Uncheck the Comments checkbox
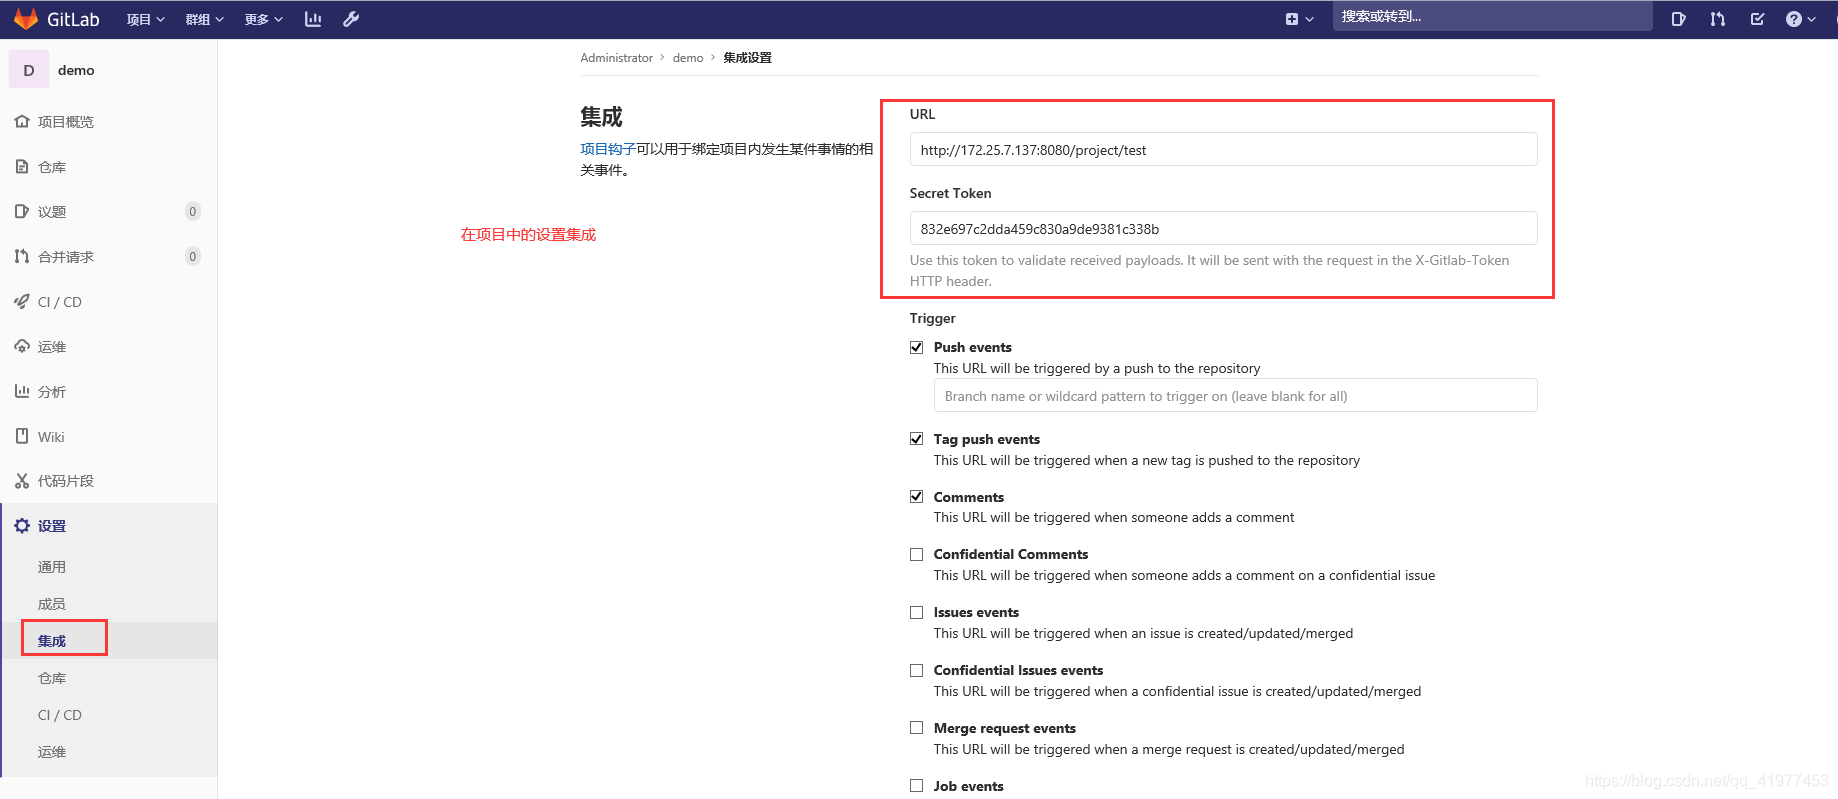 pos(916,497)
